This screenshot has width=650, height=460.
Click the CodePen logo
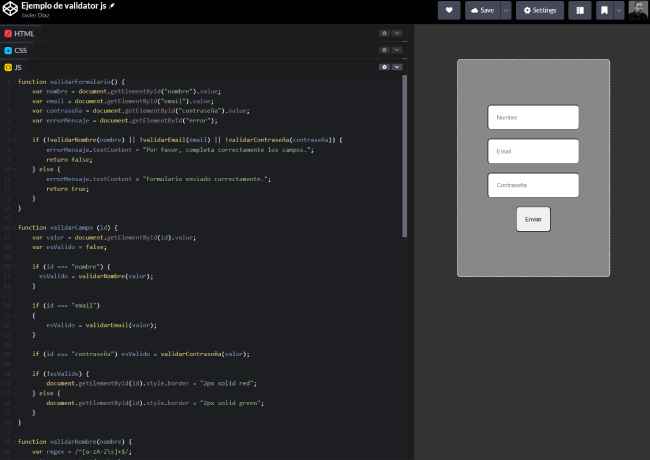tap(10, 8)
